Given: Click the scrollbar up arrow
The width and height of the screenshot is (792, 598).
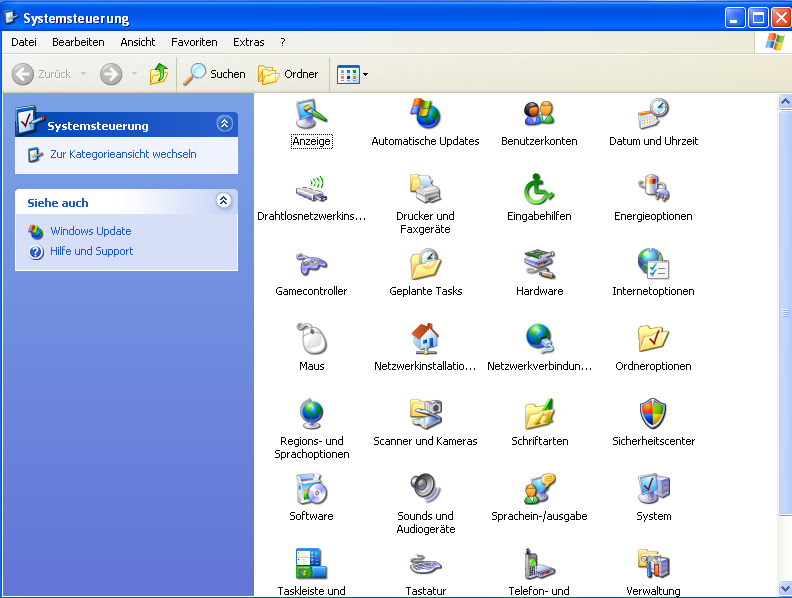Looking at the screenshot, I should 785,102.
